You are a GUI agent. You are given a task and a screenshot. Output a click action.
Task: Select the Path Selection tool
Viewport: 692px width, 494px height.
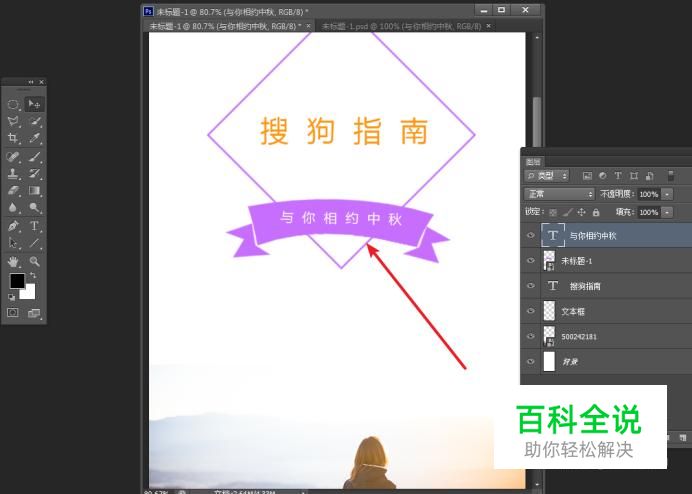point(13,243)
